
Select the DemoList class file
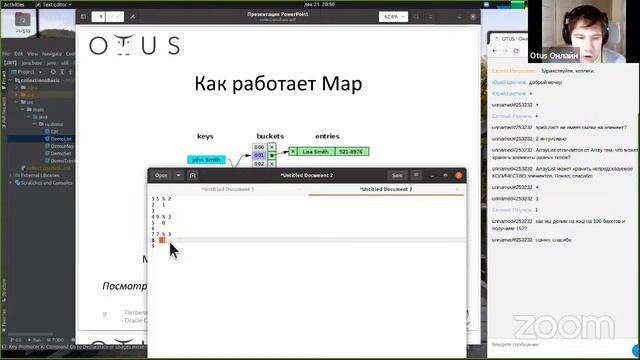58,139
